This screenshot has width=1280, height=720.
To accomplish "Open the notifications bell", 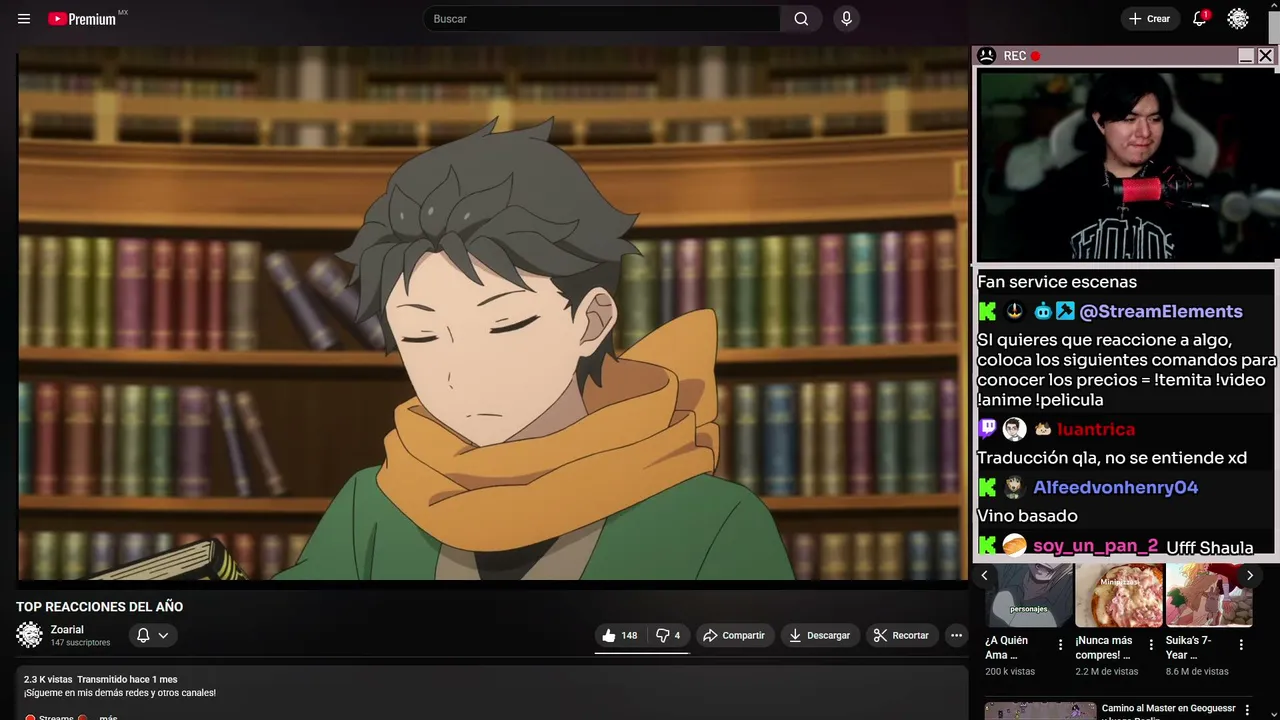I will coord(1199,19).
